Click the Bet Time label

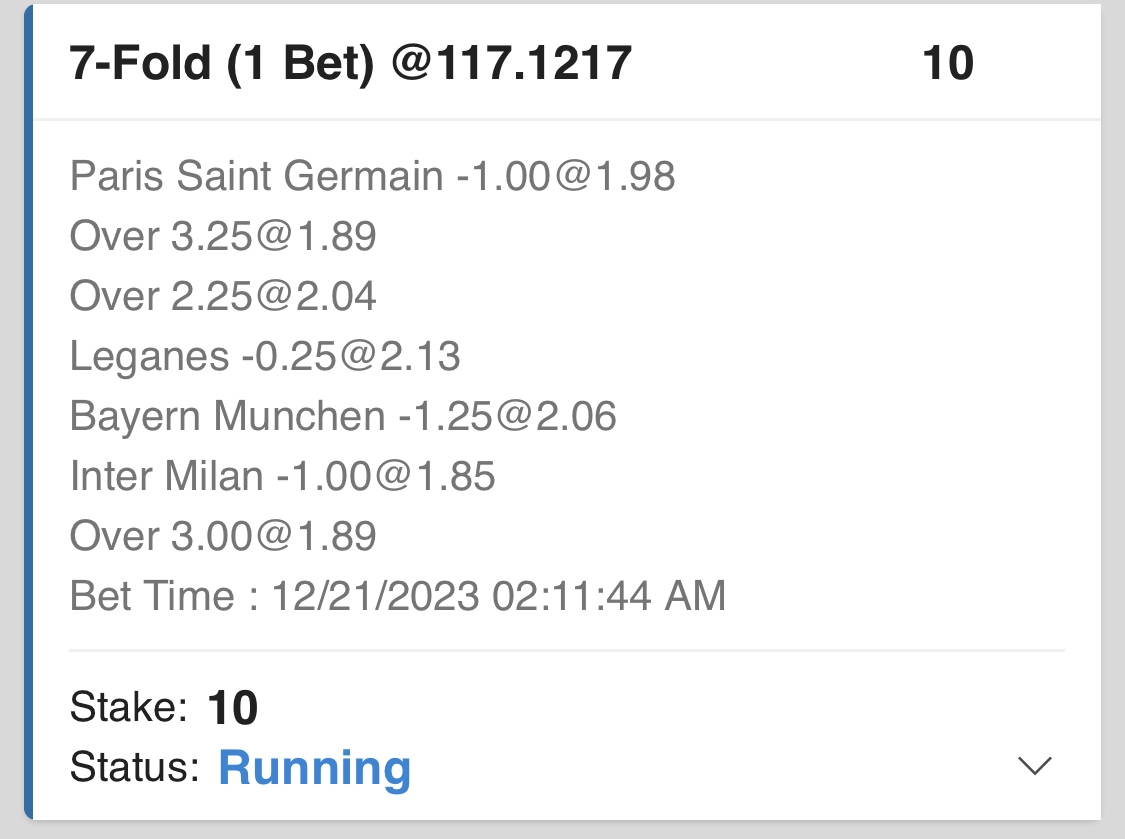tap(152, 597)
